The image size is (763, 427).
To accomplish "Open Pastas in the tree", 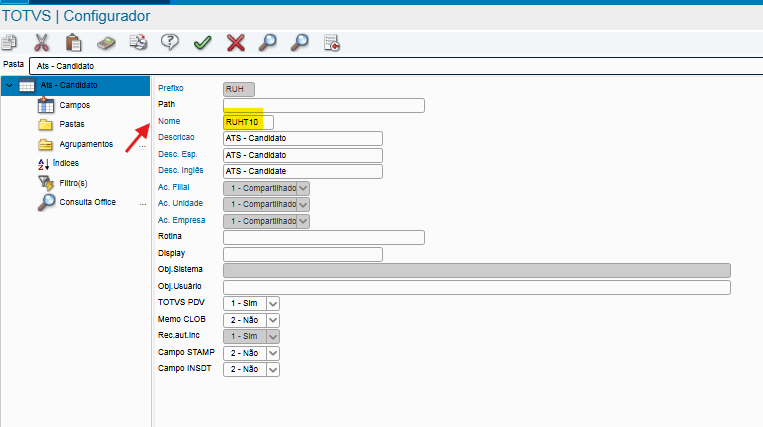I will (72, 125).
